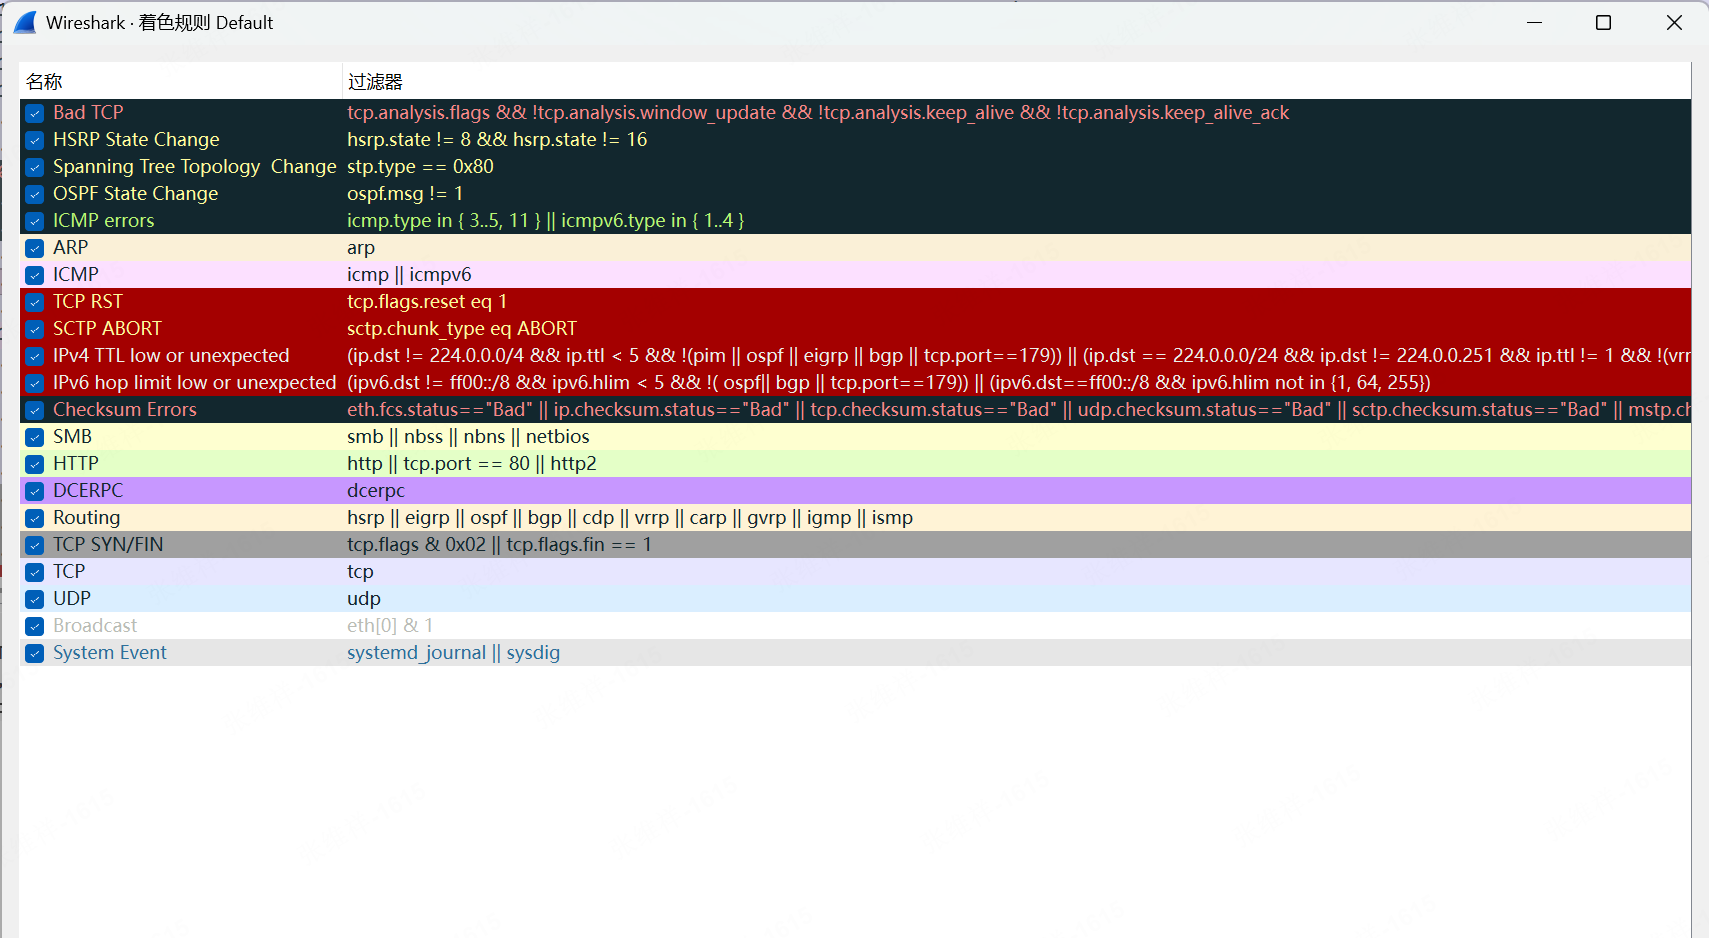Viewport: 1709px width, 938px height.
Task: Toggle the System Event checkbox
Action: point(35,653)
